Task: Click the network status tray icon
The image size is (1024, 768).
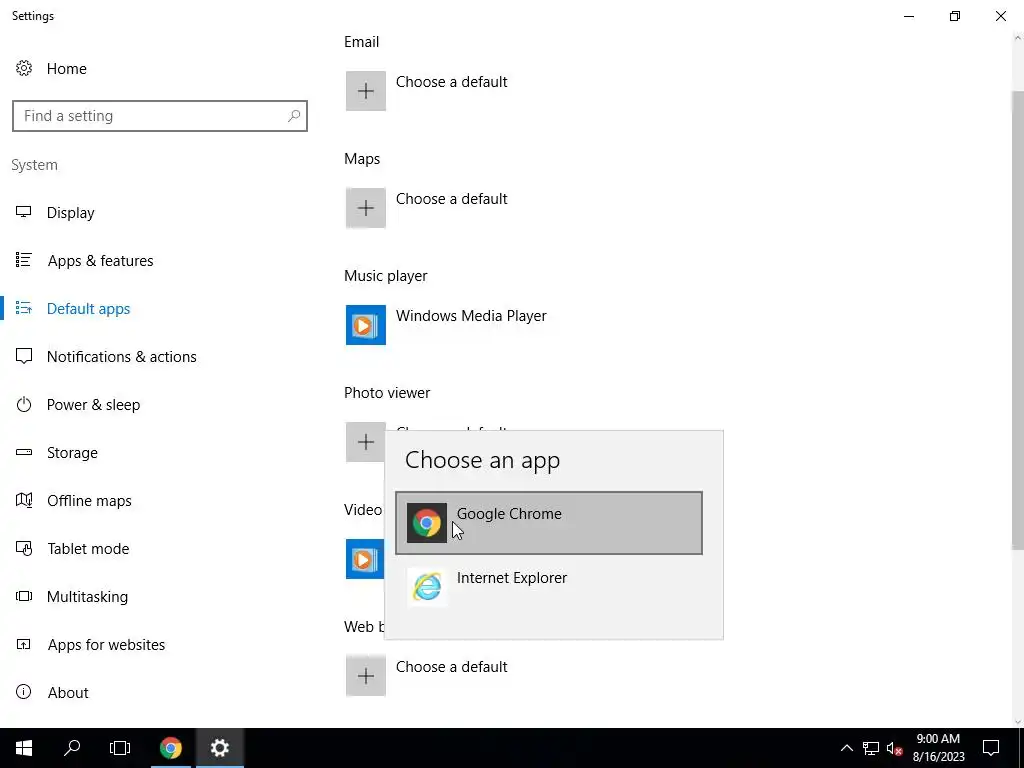Action: point(871,748)
